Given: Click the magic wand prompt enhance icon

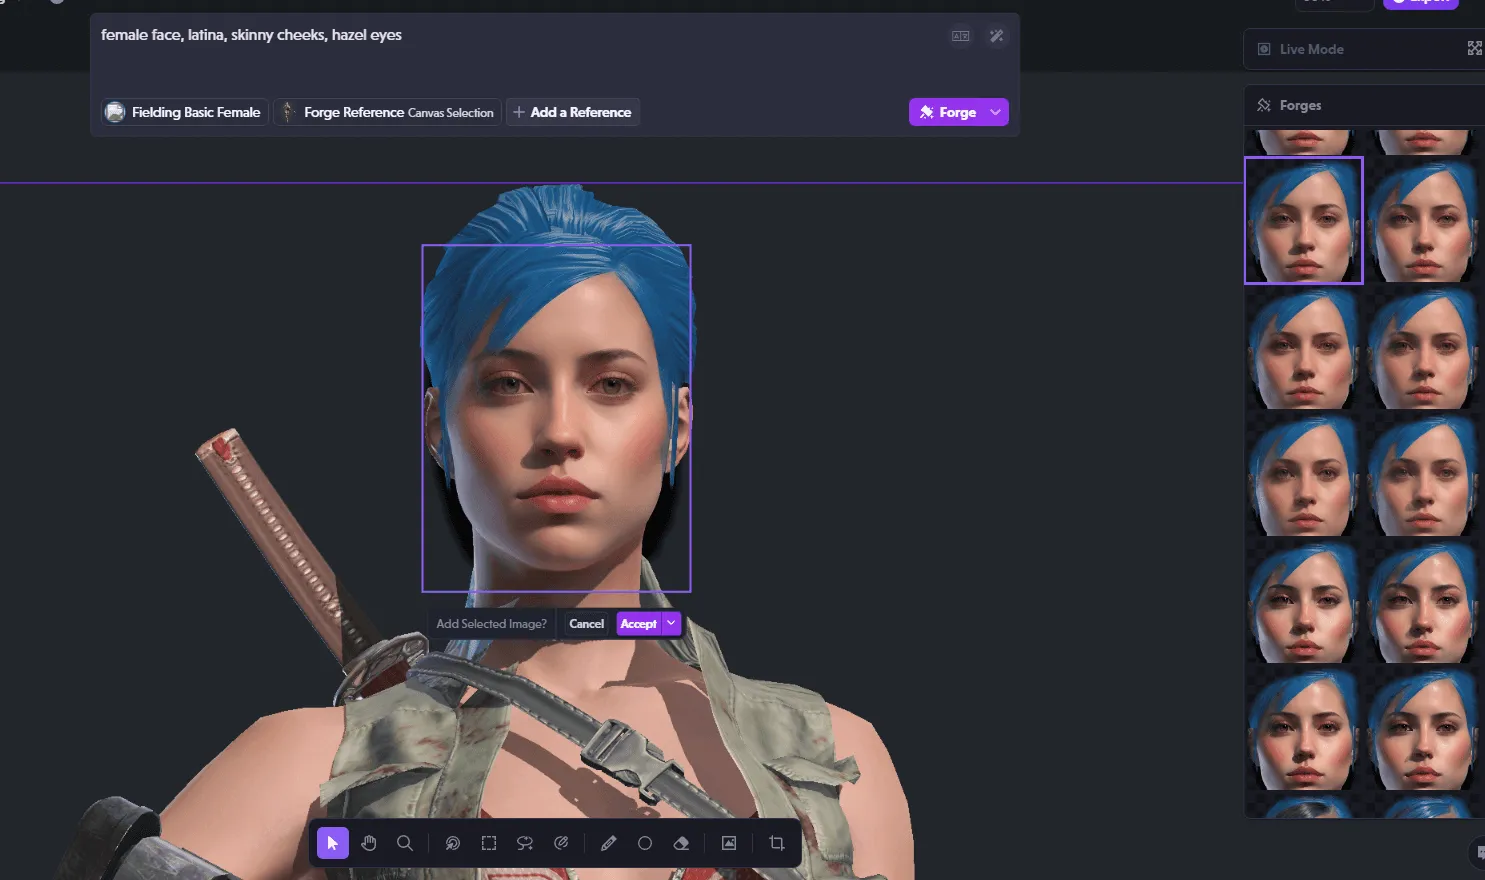Looking at the screenshot, I should click(x=996, y=36).
